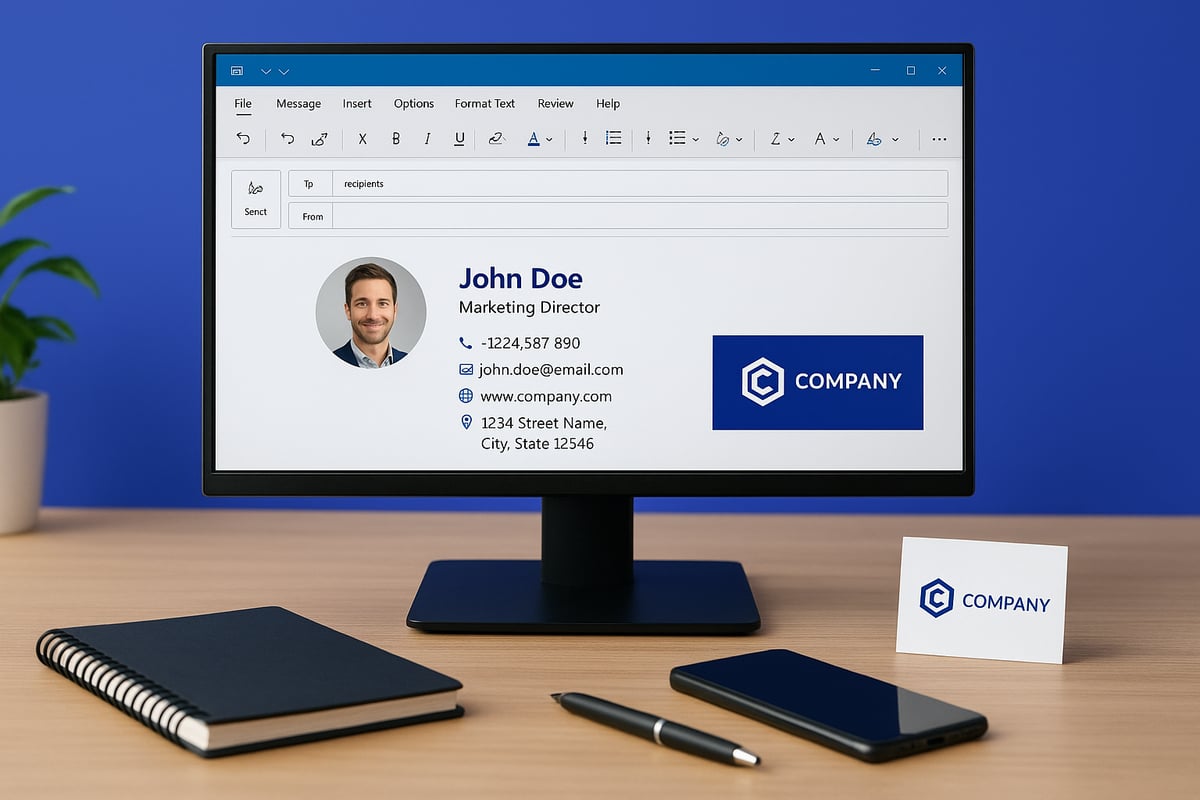Pick the blue-underlined font color A
1200x800 pixels.
pyautogui.click(x=534, y=140)
